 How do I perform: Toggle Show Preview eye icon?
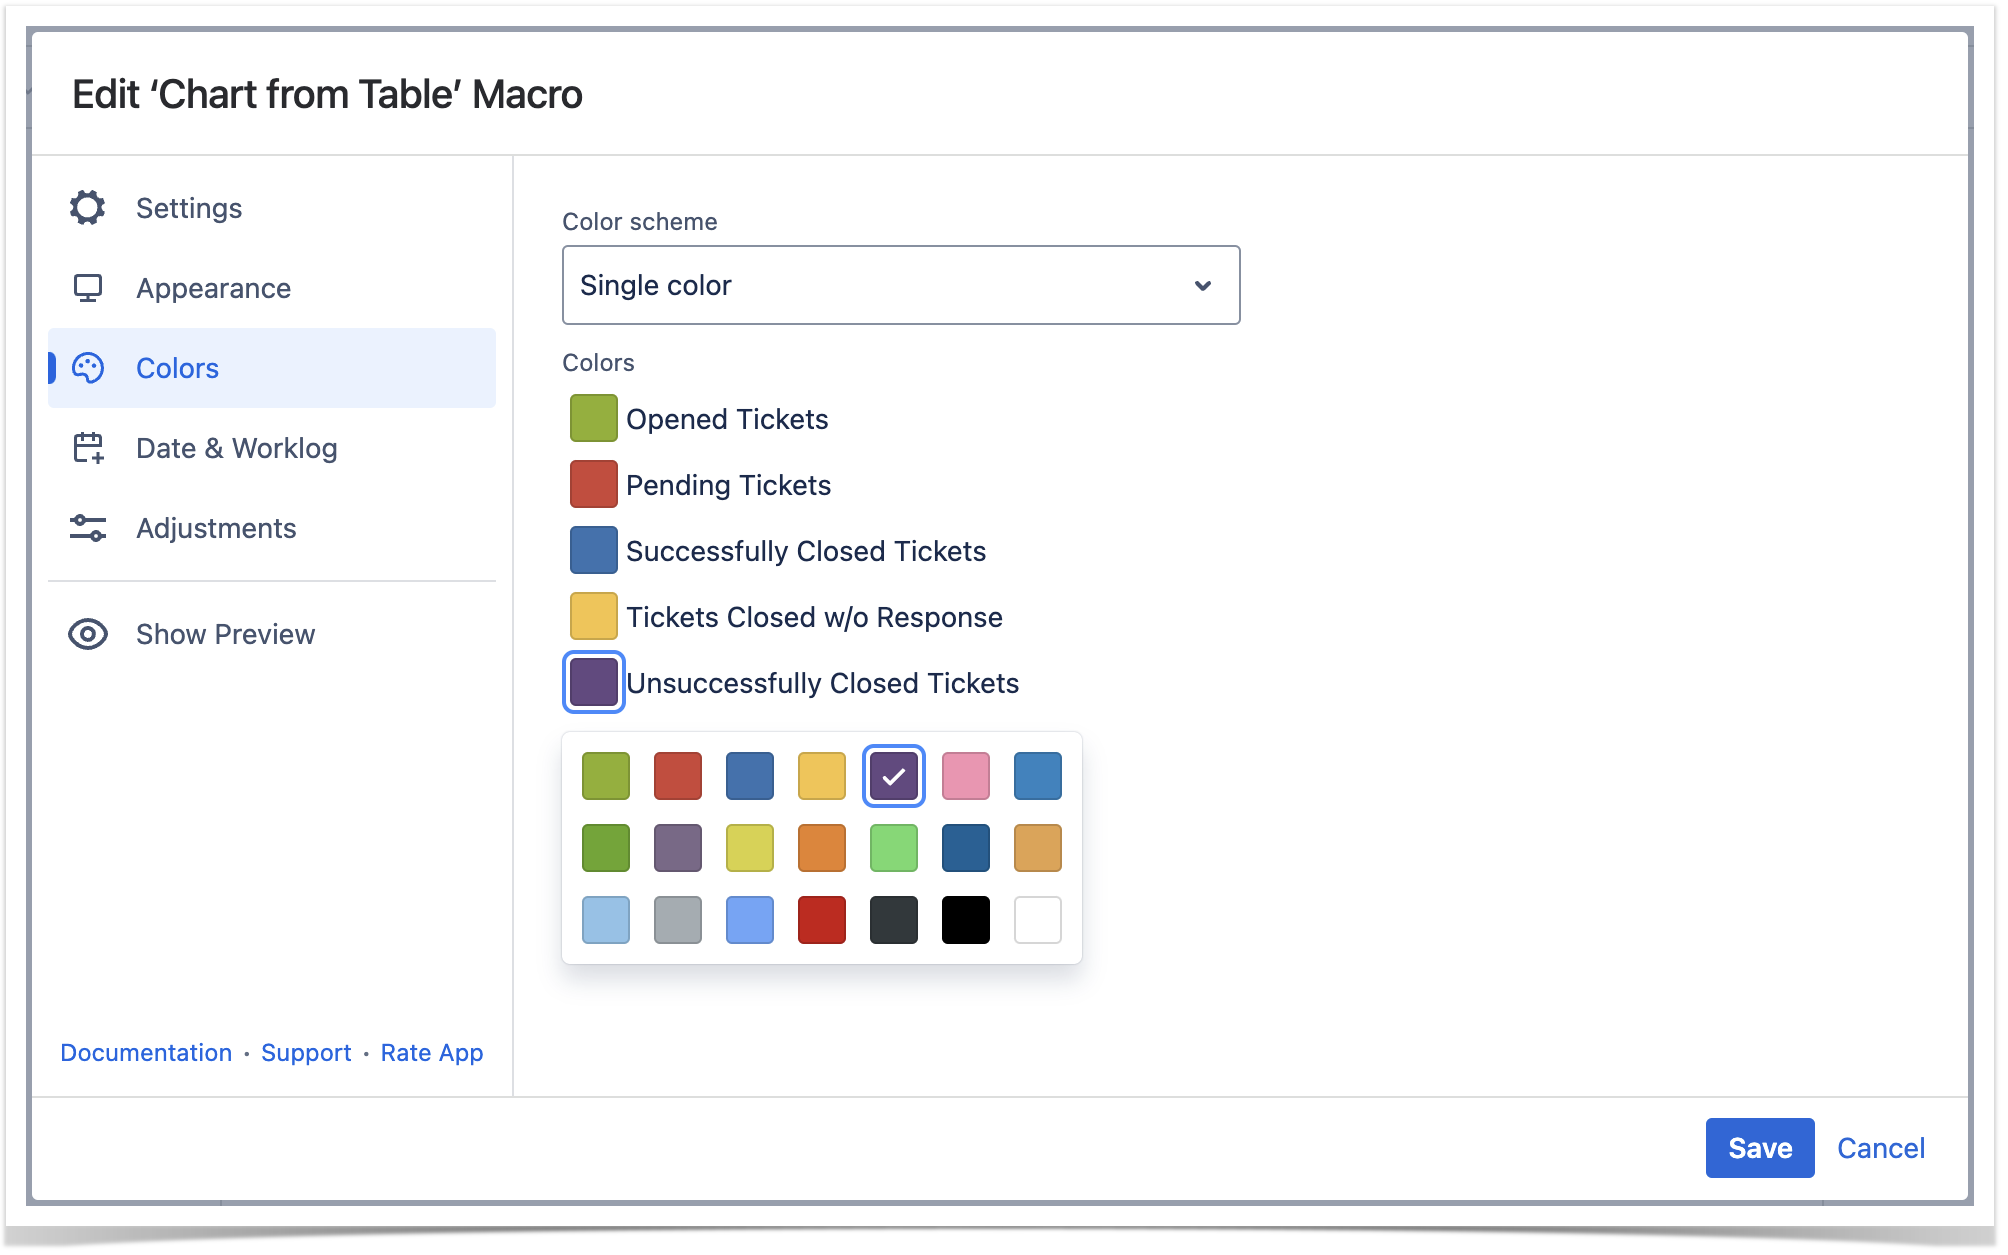pyautogui.click(x=88, y=634)
